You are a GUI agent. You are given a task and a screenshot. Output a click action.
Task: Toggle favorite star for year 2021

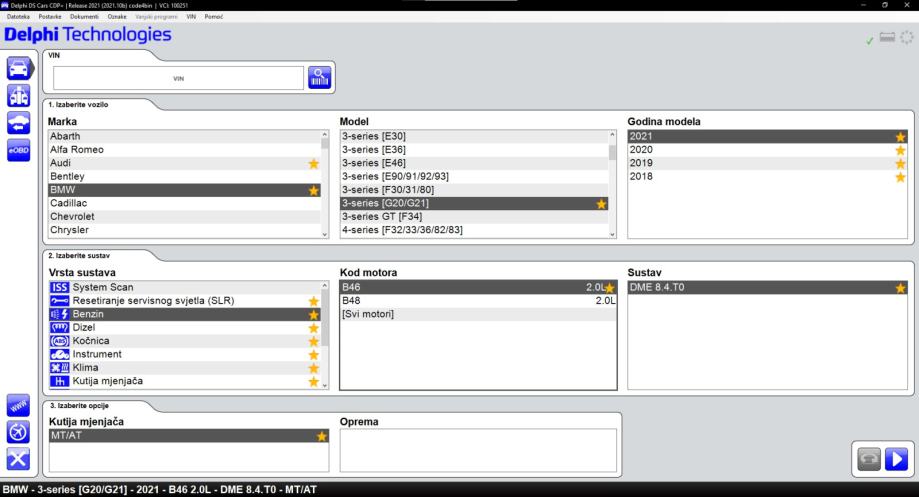coord(901,137)
